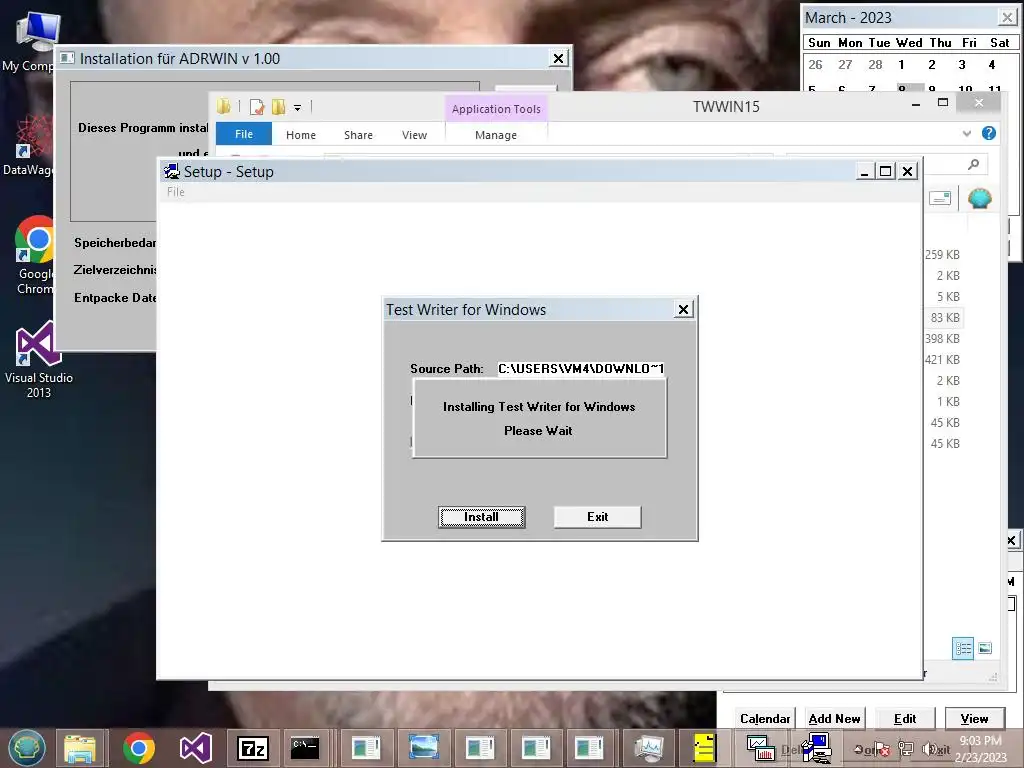Click the ADRWIN installer title bar icon
Image resolution: width=1024 pixels, height=768 pixels.
(x=67, y=58)
